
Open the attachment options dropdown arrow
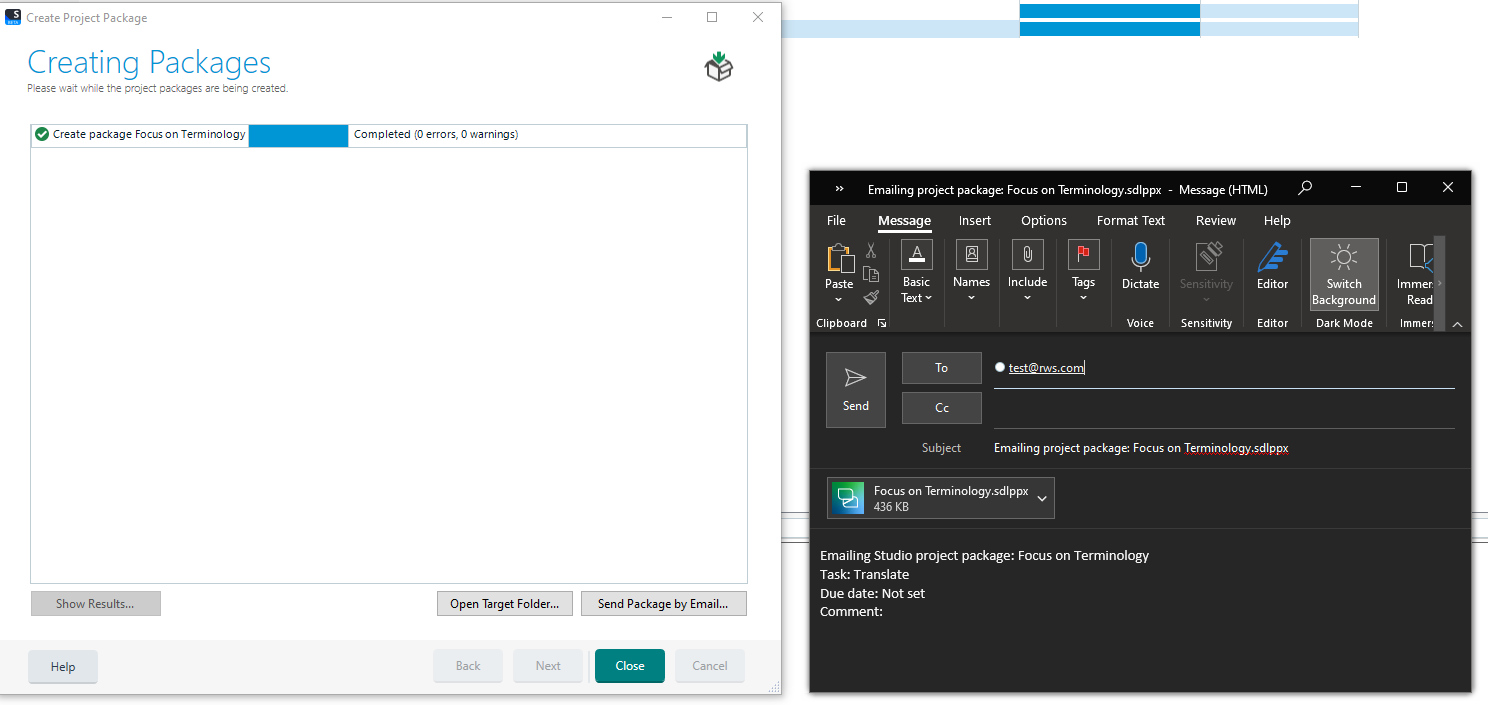[1042, 499]
